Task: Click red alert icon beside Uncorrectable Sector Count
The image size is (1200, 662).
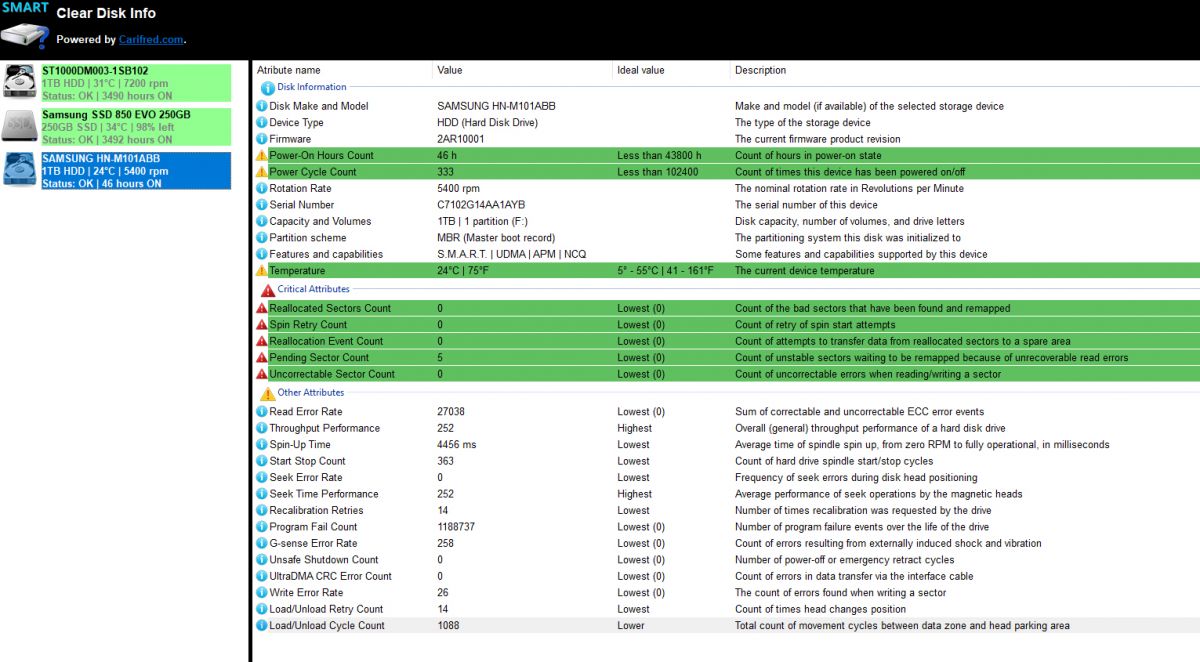Action: pyautogui.click(x=262, y=374)
